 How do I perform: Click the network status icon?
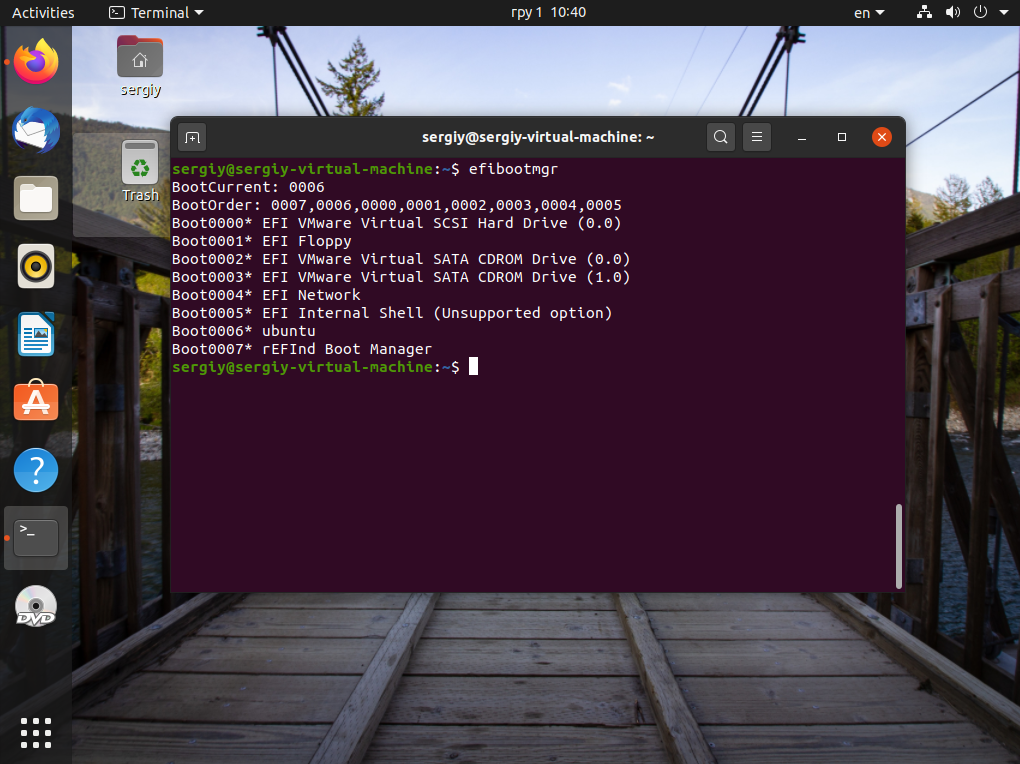click(x=924, y=12)
